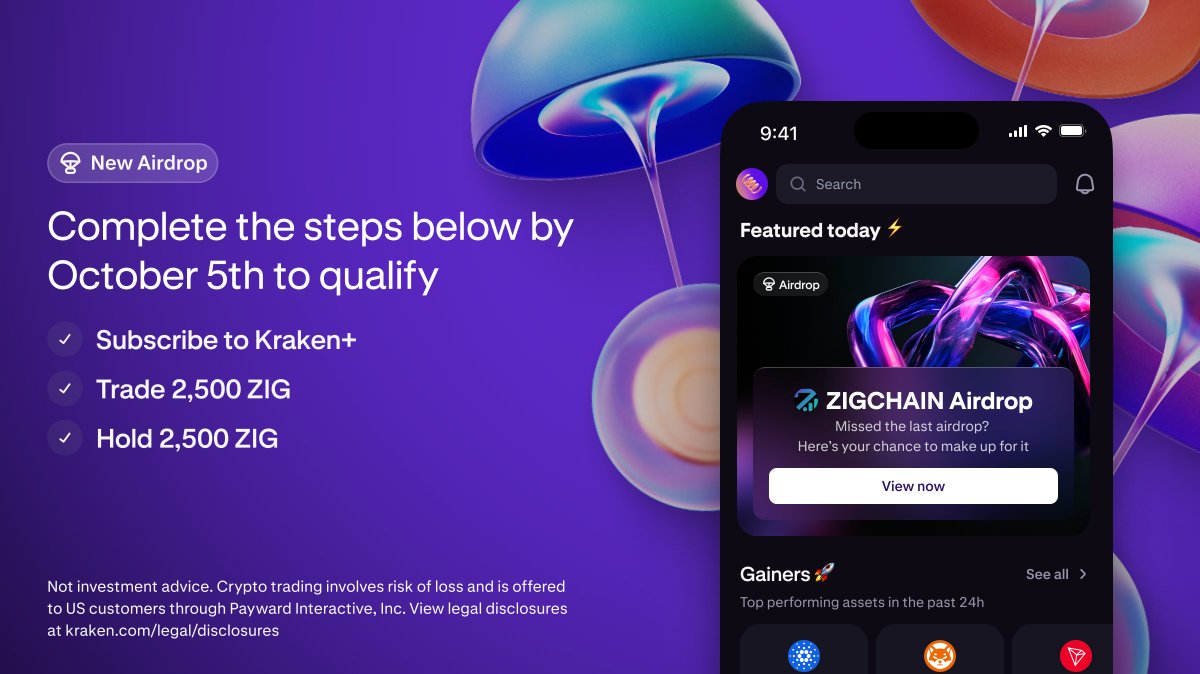This screenshot has width=1200, height=674.
Task: Tap the TRON coin icon
Action: click(1076, 656)
